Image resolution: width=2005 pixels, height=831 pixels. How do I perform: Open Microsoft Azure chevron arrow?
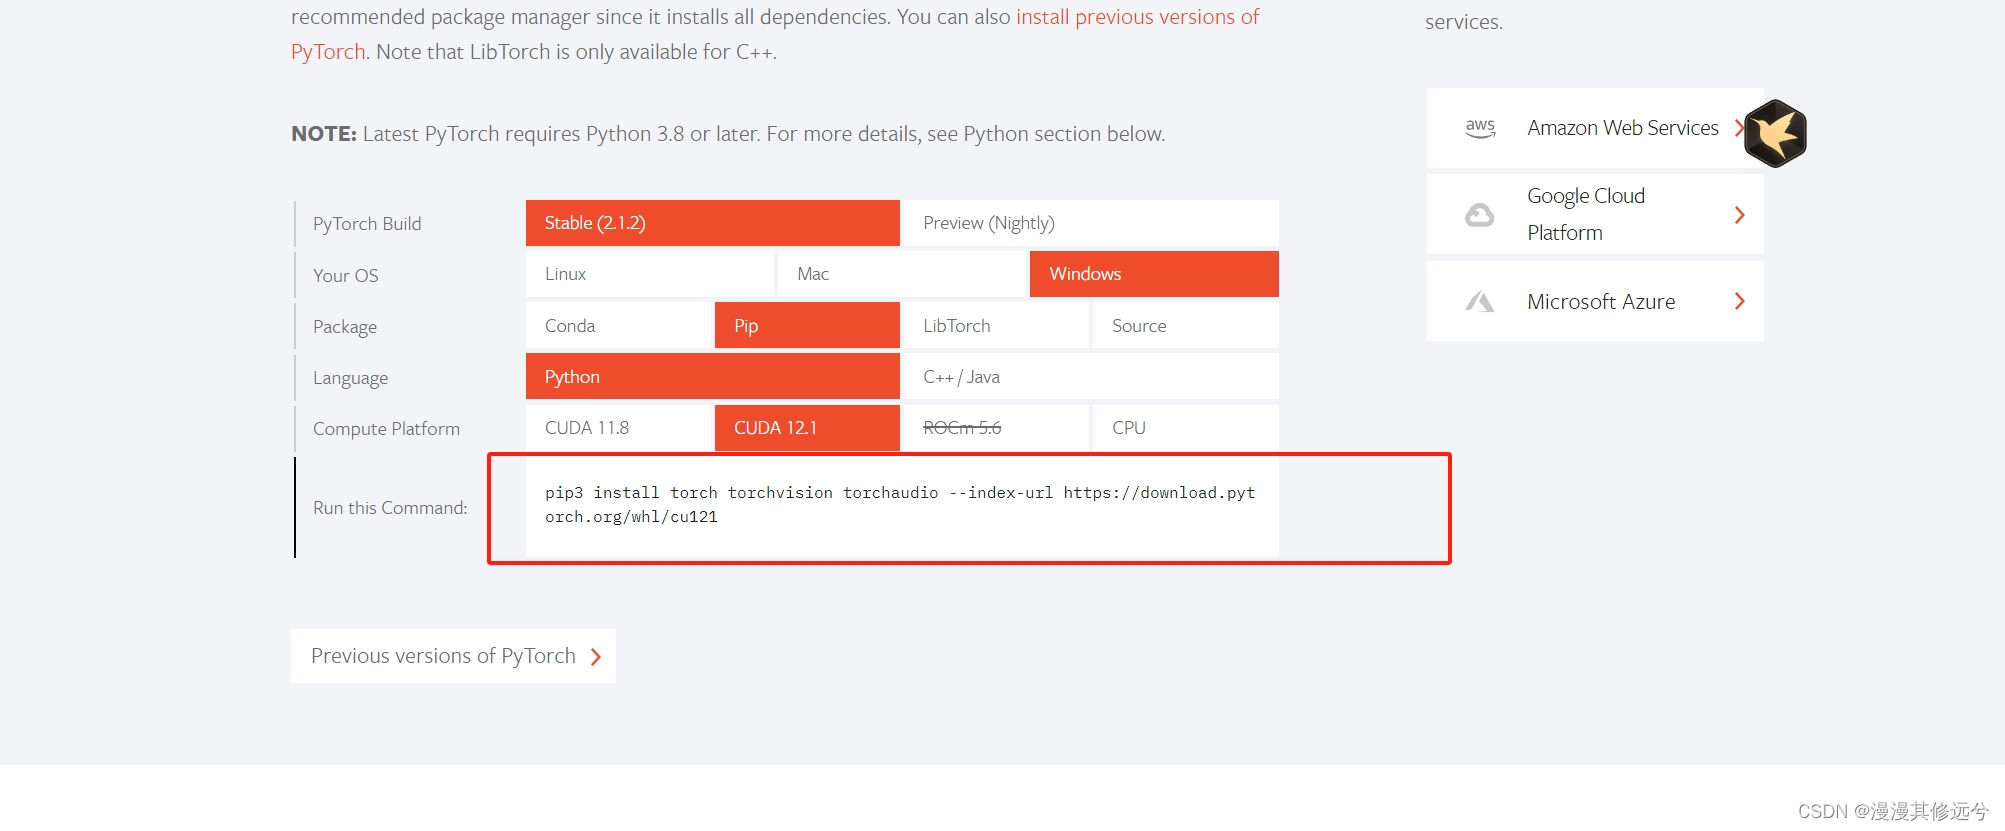tap(1740, 301)
